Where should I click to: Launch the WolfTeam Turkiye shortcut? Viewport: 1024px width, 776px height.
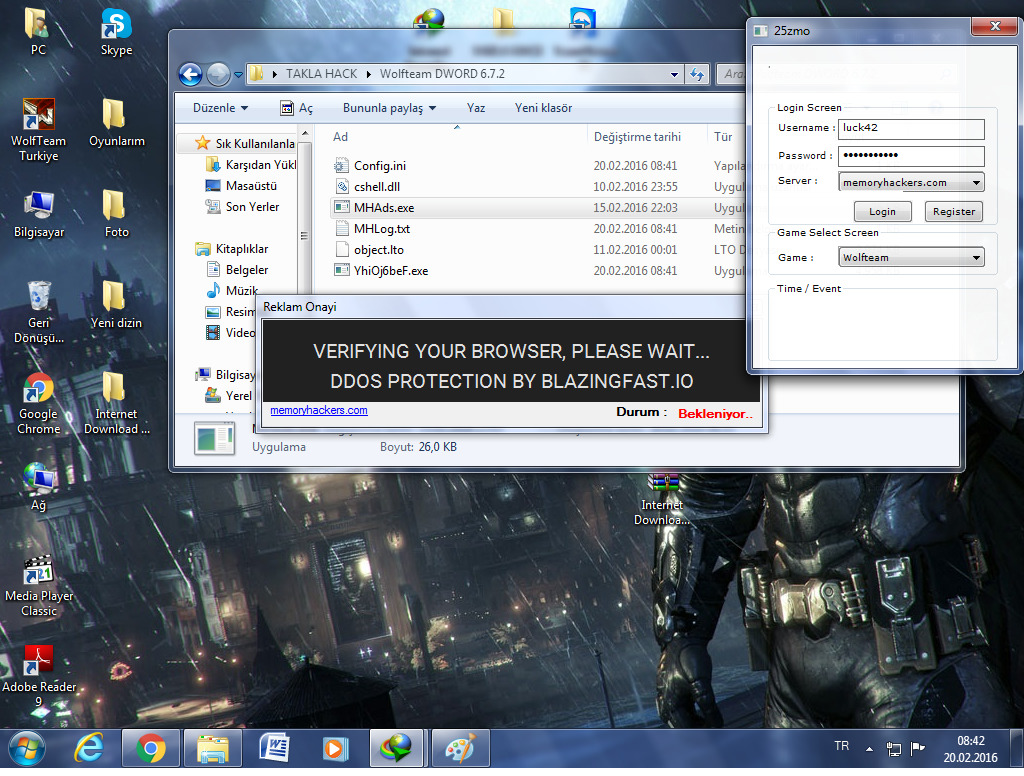(39, 129)
